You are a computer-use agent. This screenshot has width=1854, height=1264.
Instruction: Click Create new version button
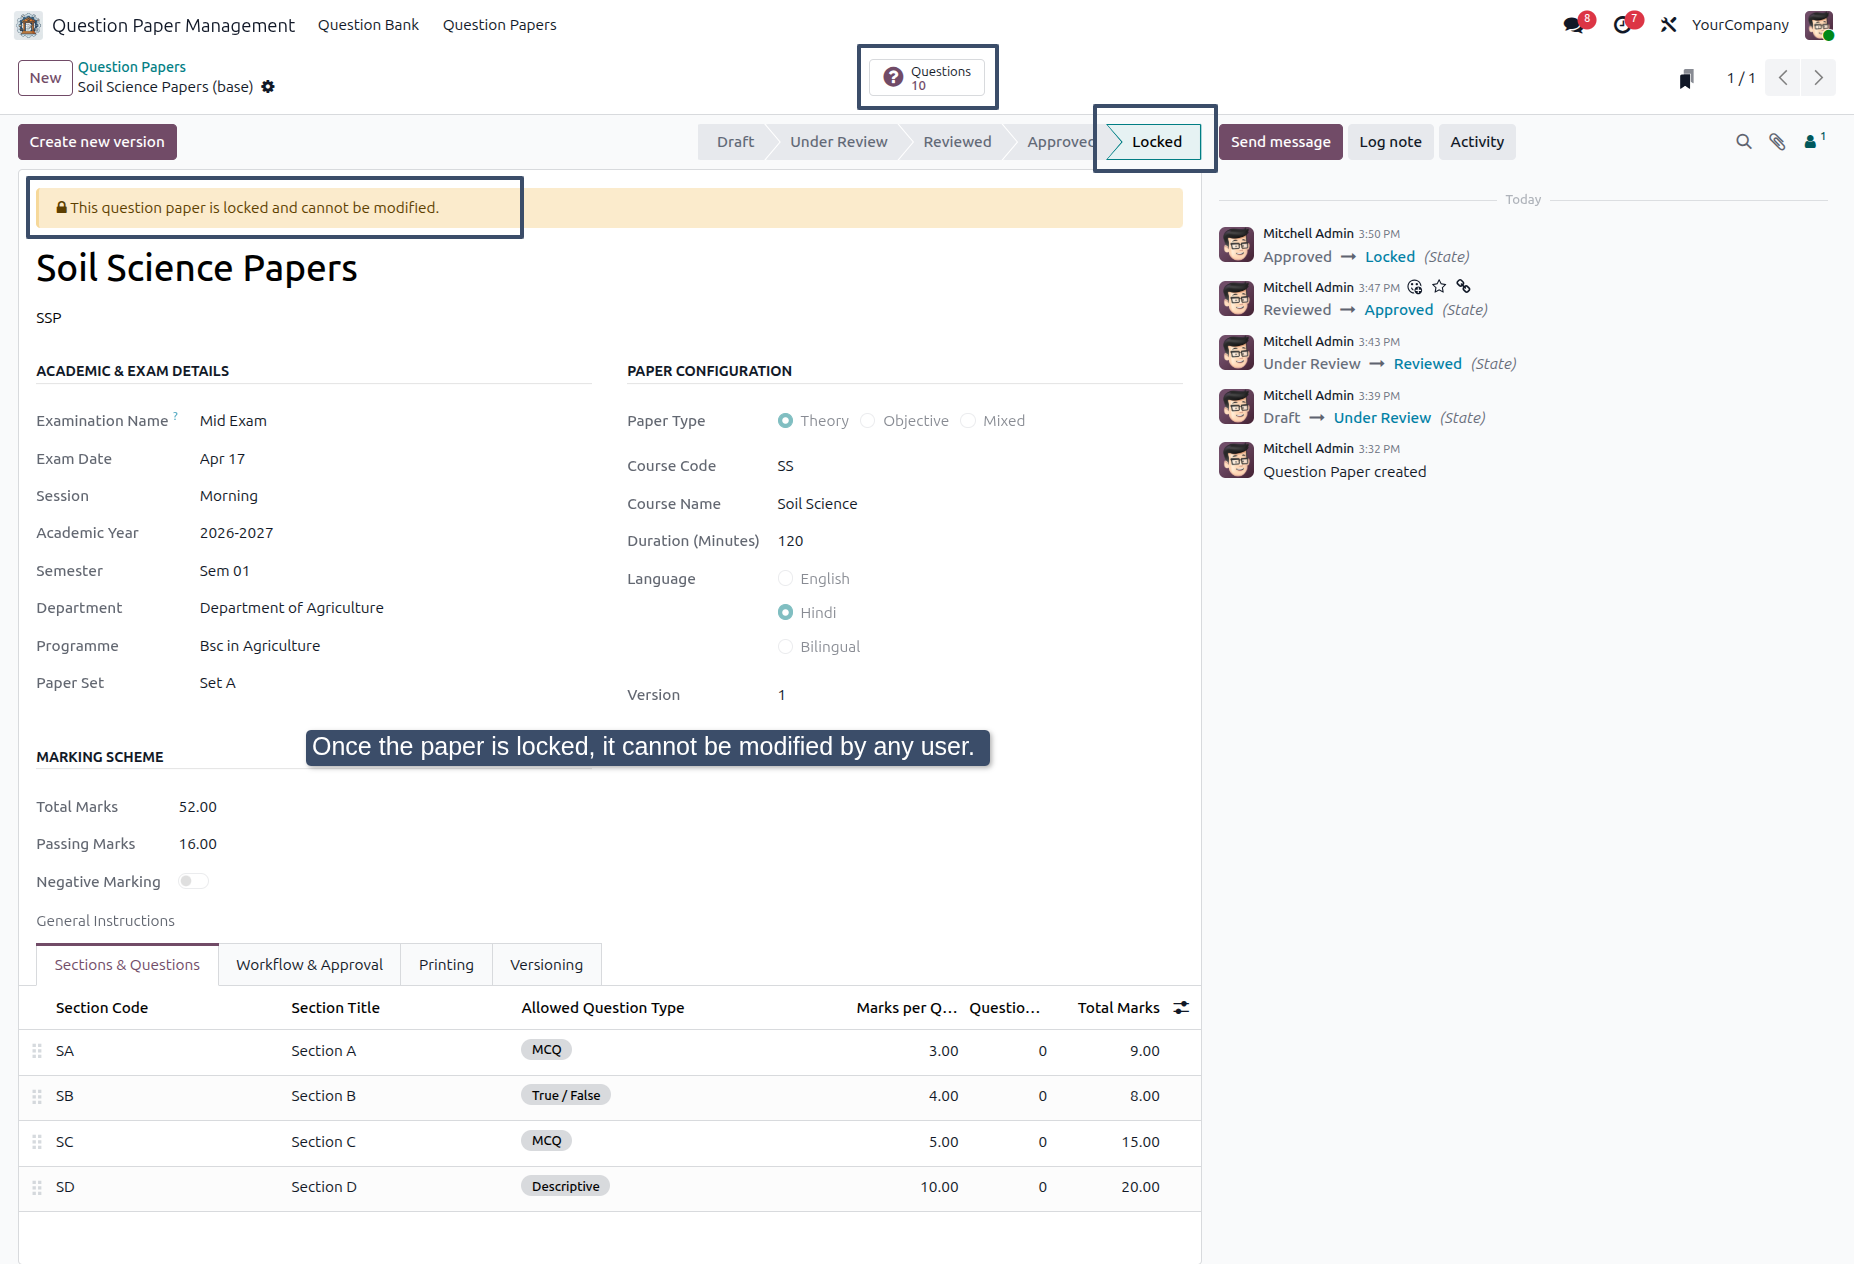97,142
